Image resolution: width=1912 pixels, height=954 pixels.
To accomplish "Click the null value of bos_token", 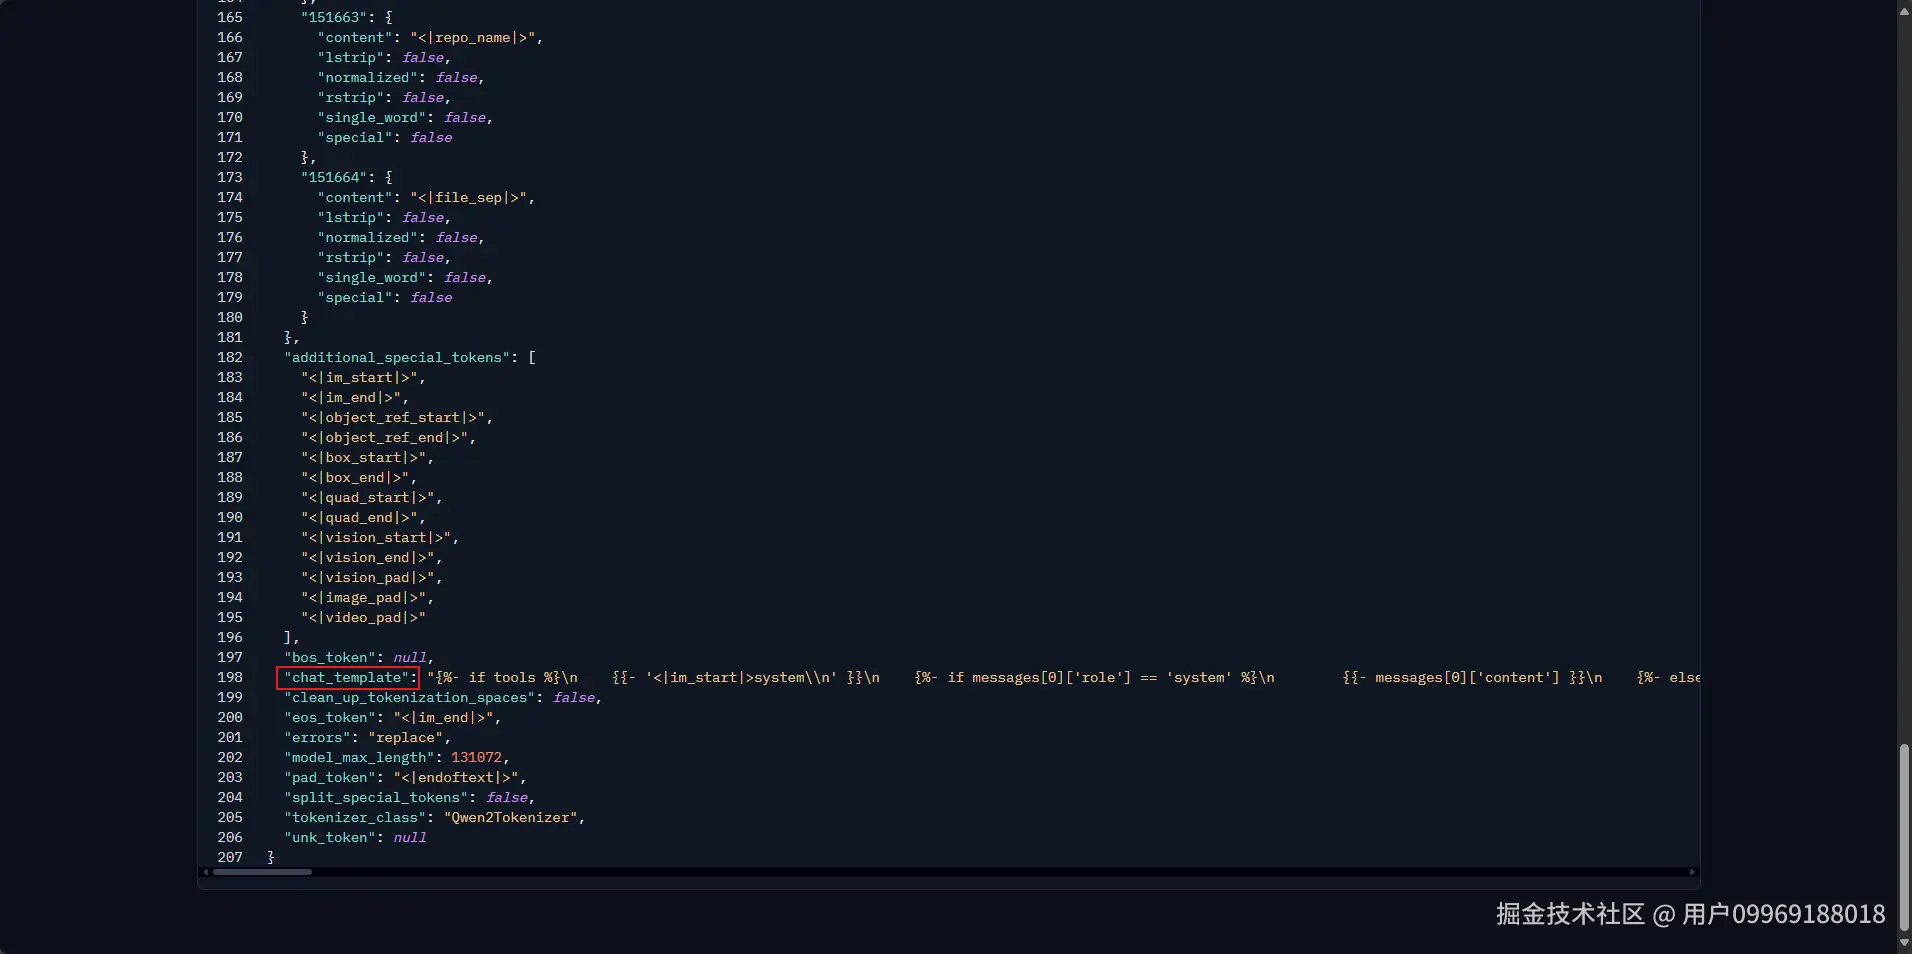I will point(410,658).
